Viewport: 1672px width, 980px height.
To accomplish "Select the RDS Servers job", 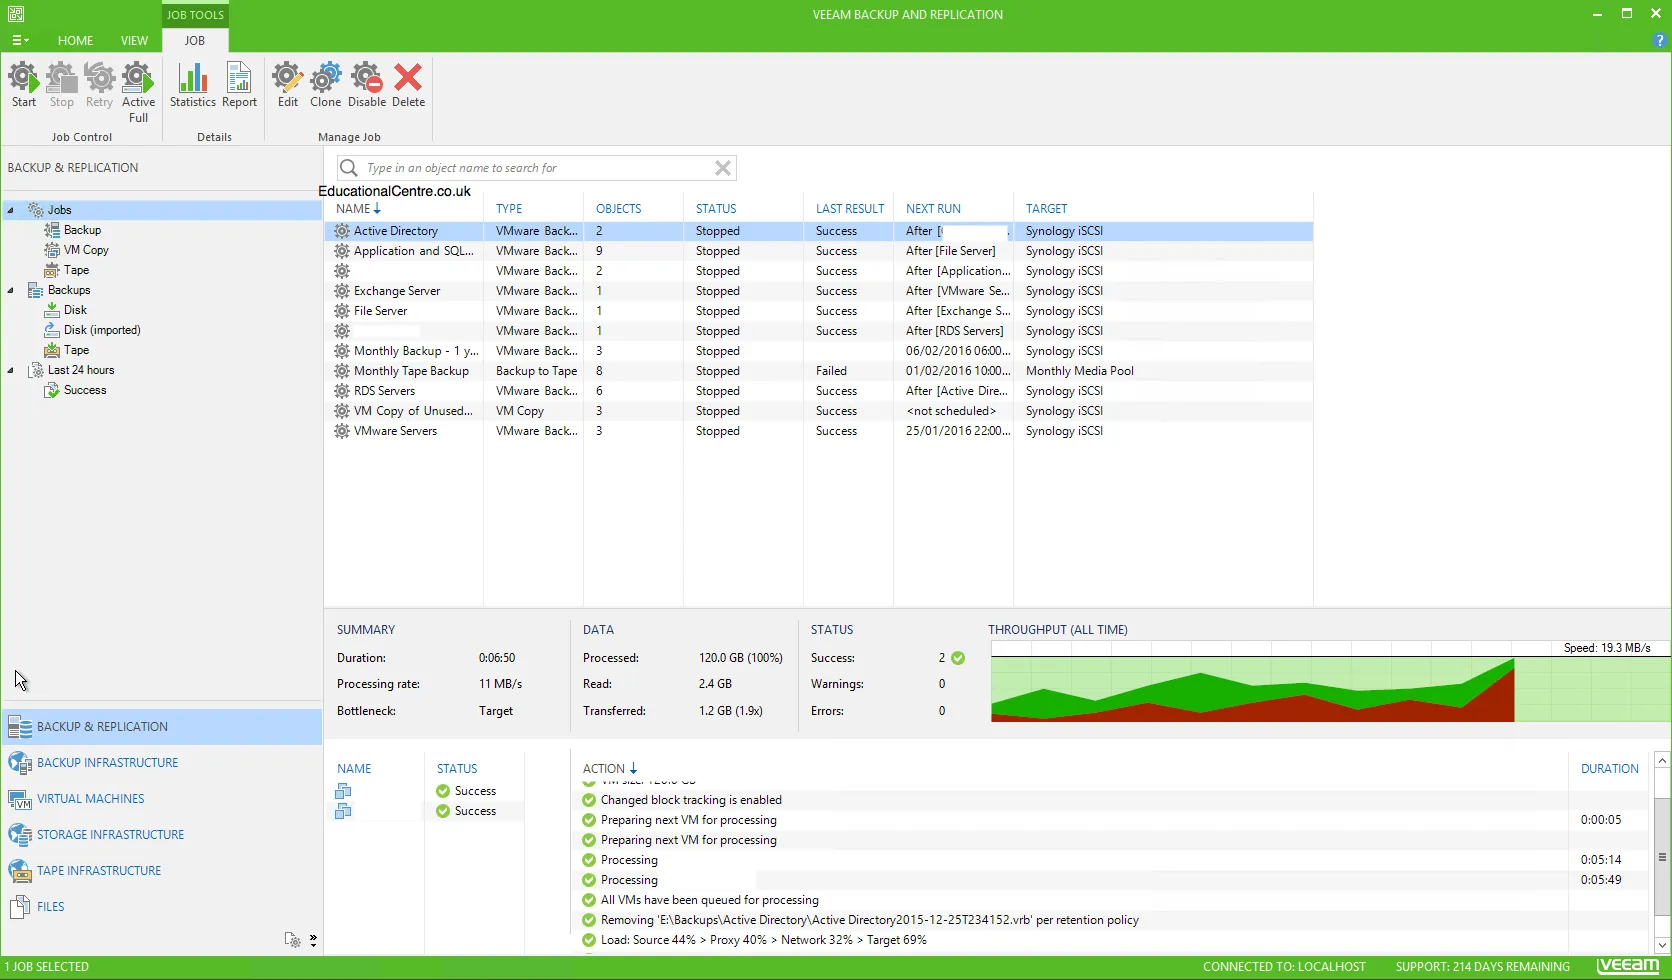I will click(818, 391).
